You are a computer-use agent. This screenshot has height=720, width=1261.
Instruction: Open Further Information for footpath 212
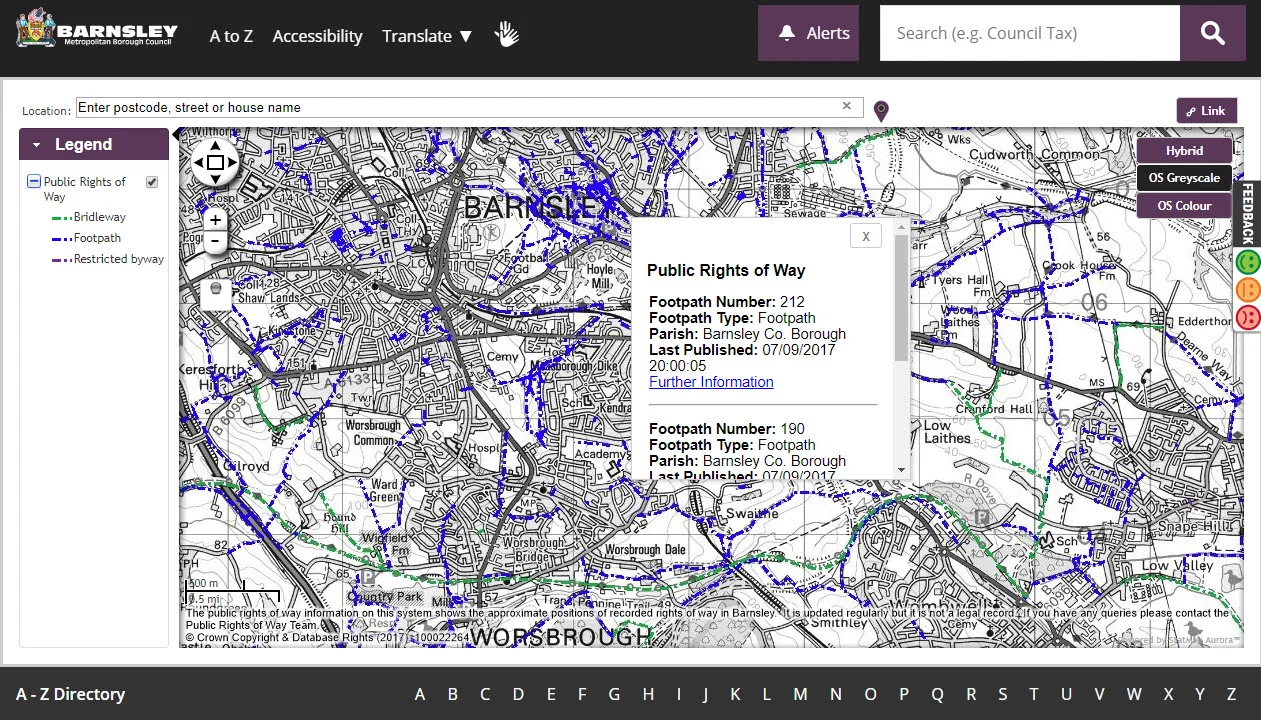click(711, 382)
